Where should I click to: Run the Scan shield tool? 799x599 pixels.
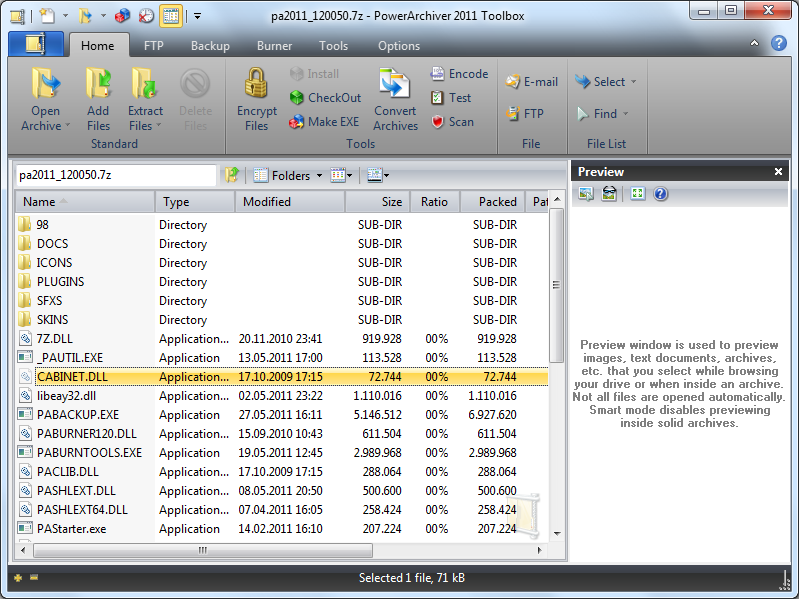[x=438, y=122]
